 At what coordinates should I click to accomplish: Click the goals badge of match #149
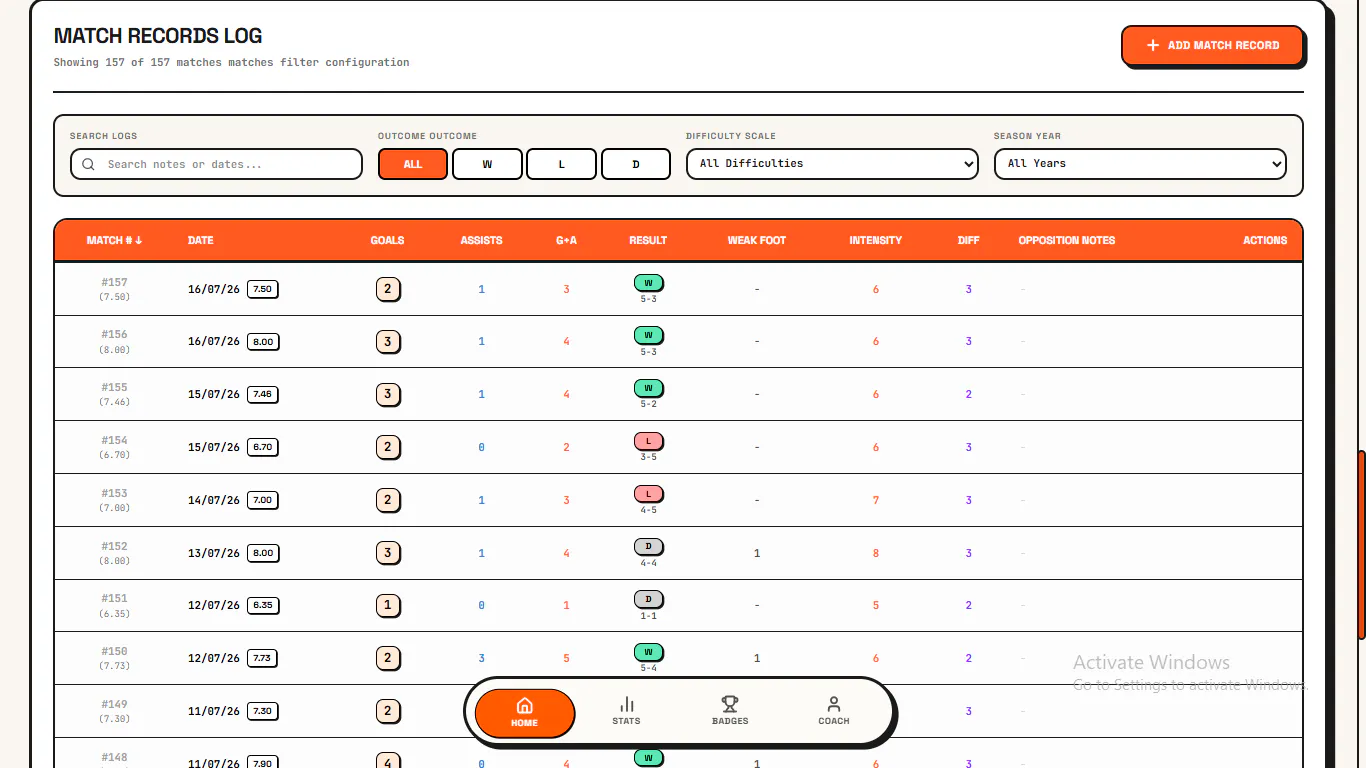tap(388, 711)
